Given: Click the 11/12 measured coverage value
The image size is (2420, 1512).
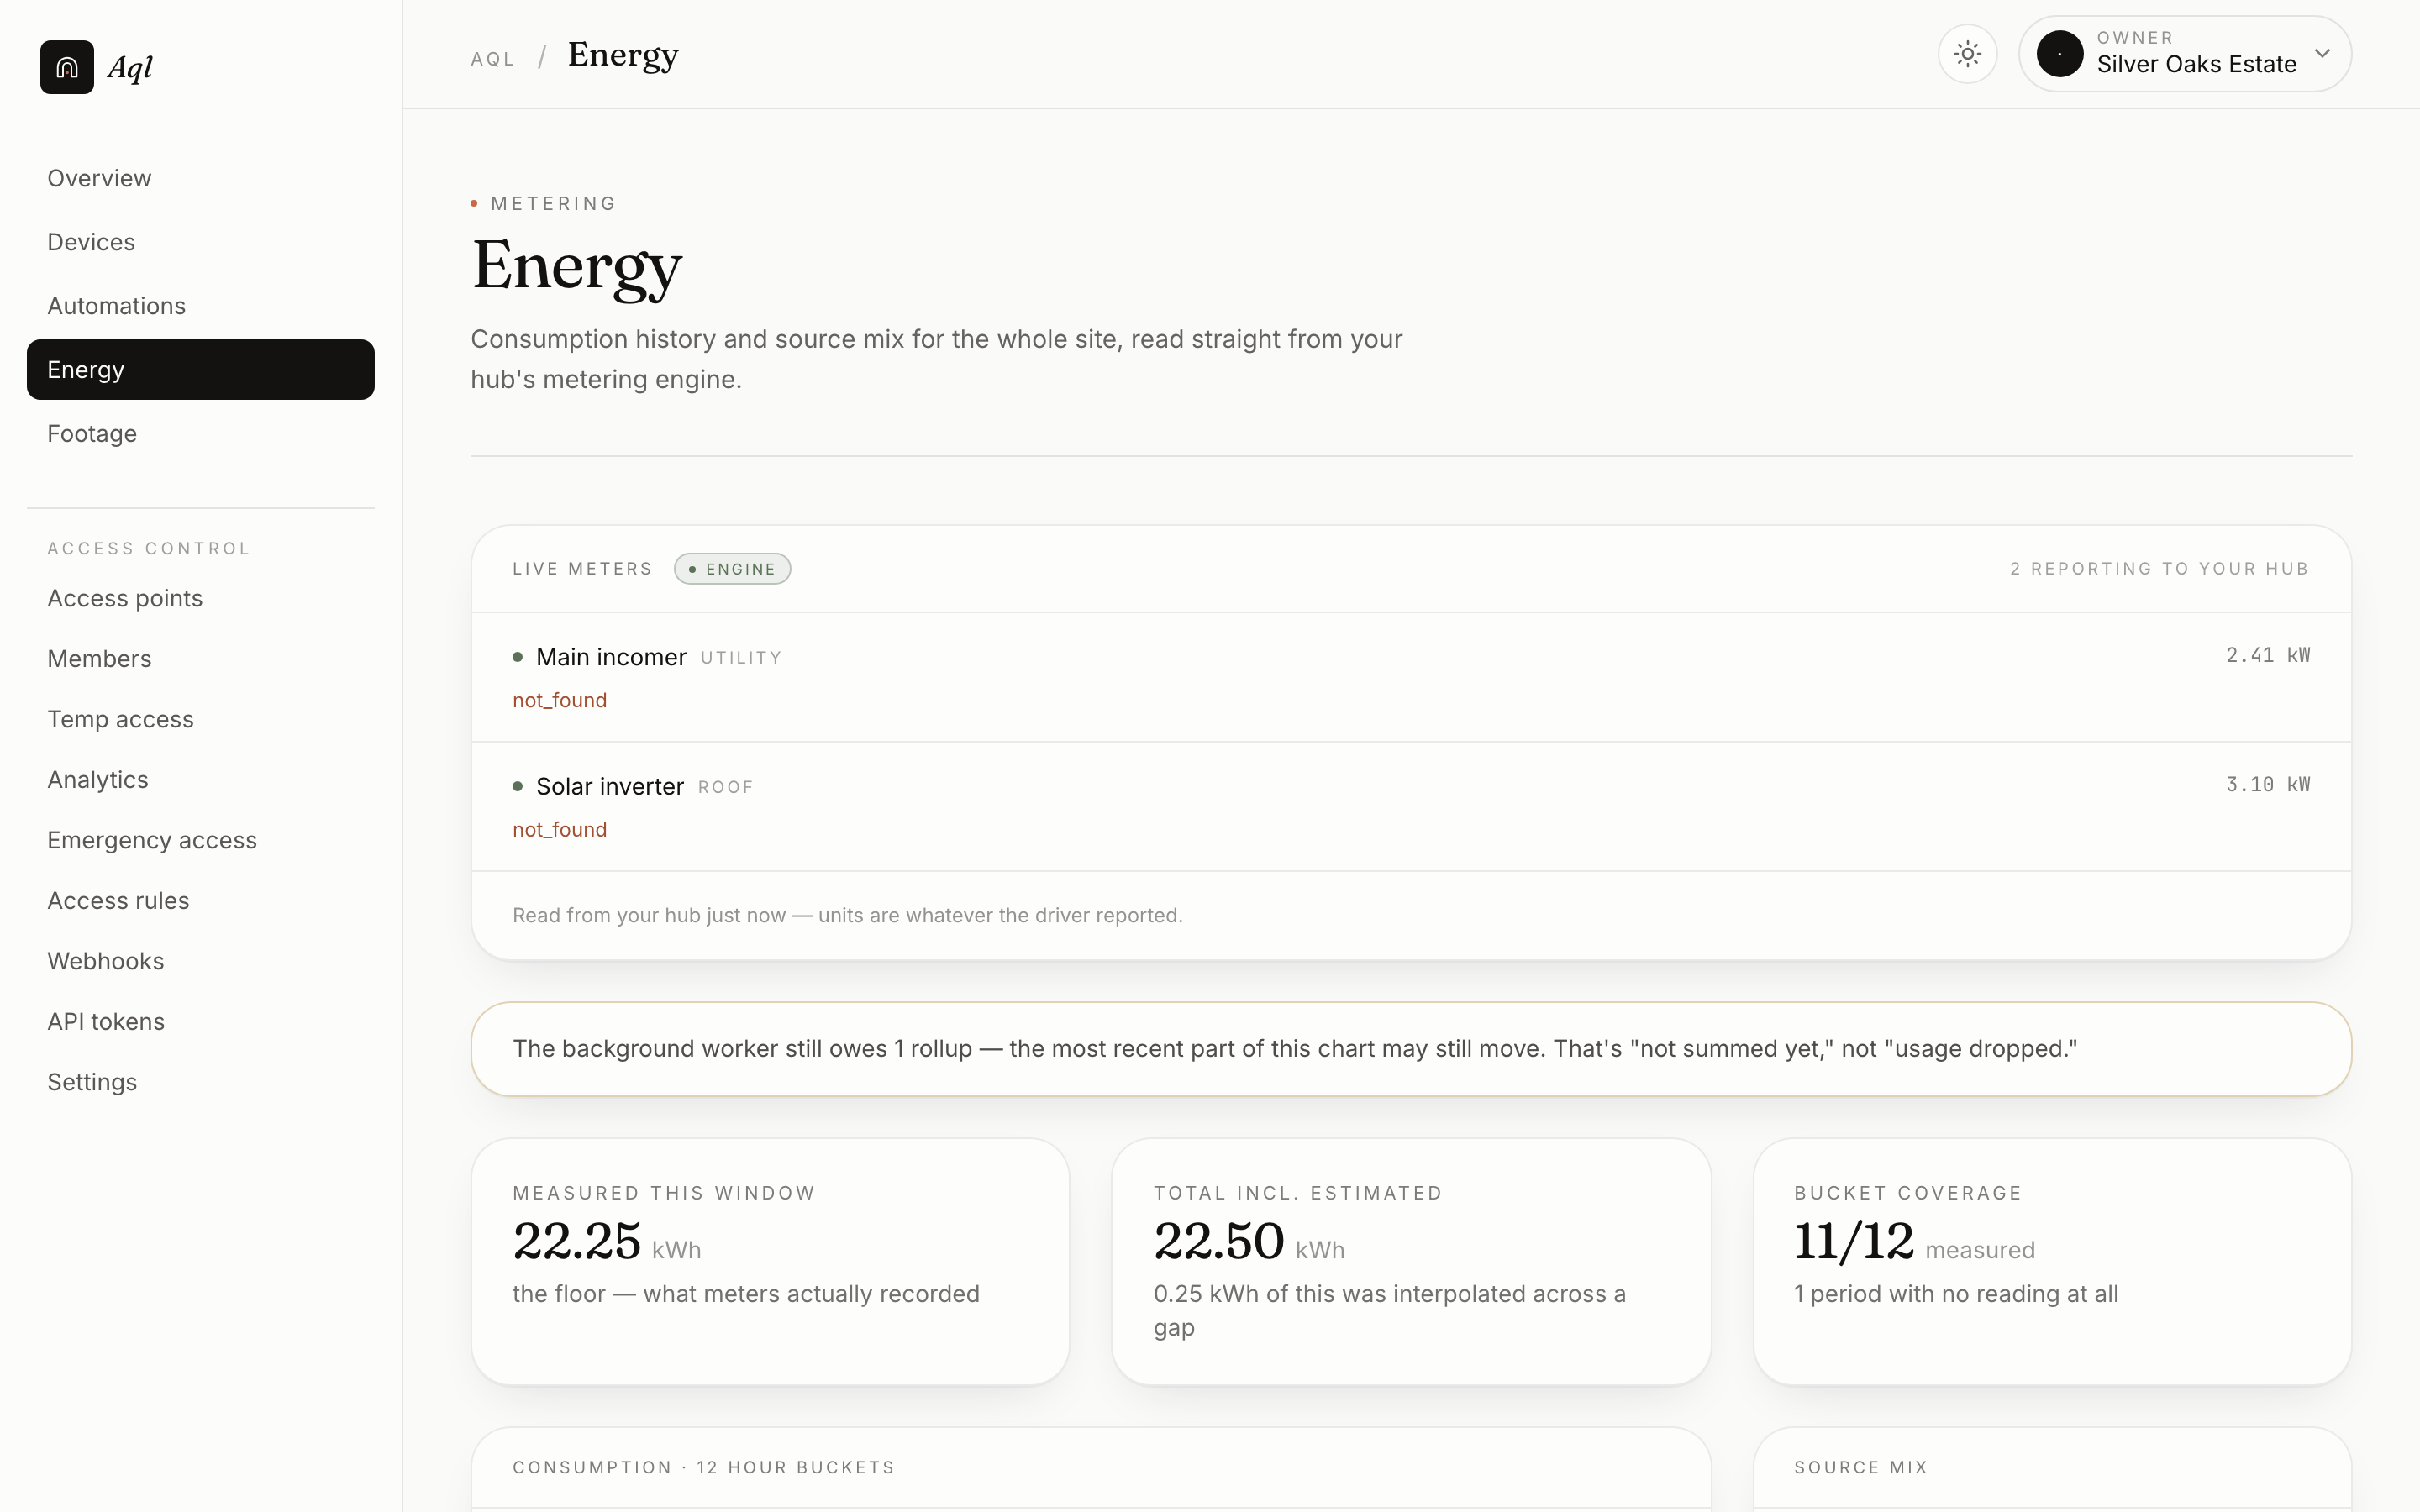Looking at the screenshot, I should tap(1914, 1242).
